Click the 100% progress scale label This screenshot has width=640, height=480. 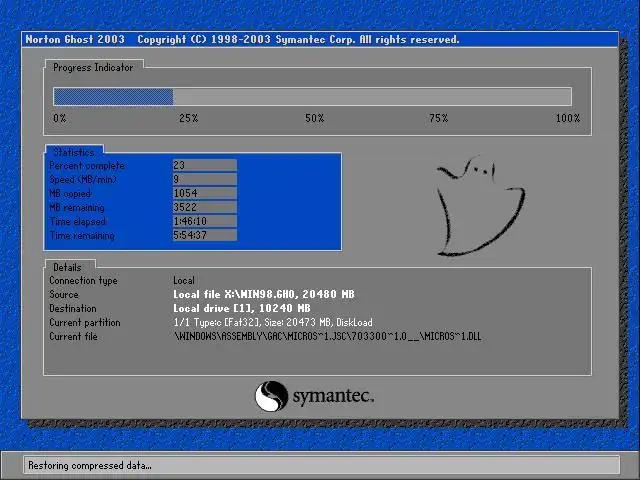pos(568,118)
